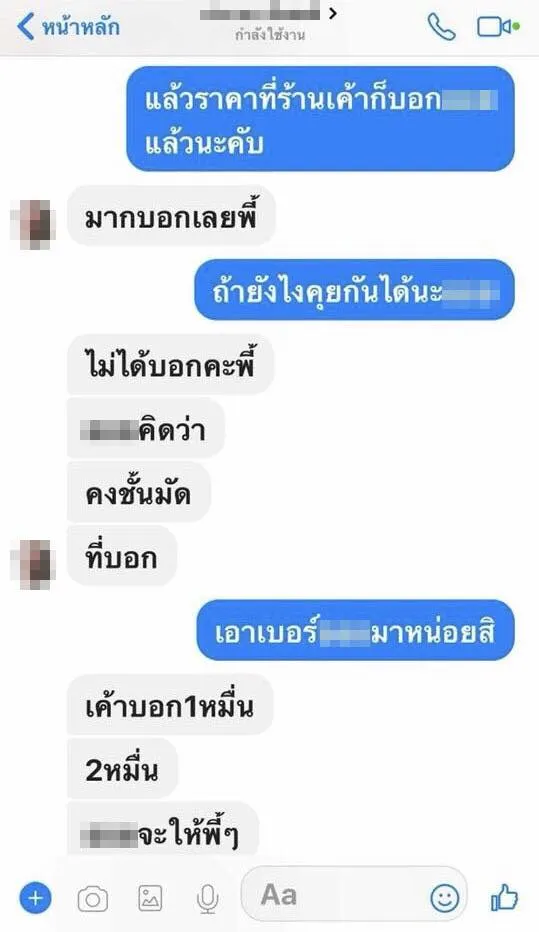Open sender's avatar next to ที่บอก
Viewport: 539px width, 932px height.
coord(33,565)
